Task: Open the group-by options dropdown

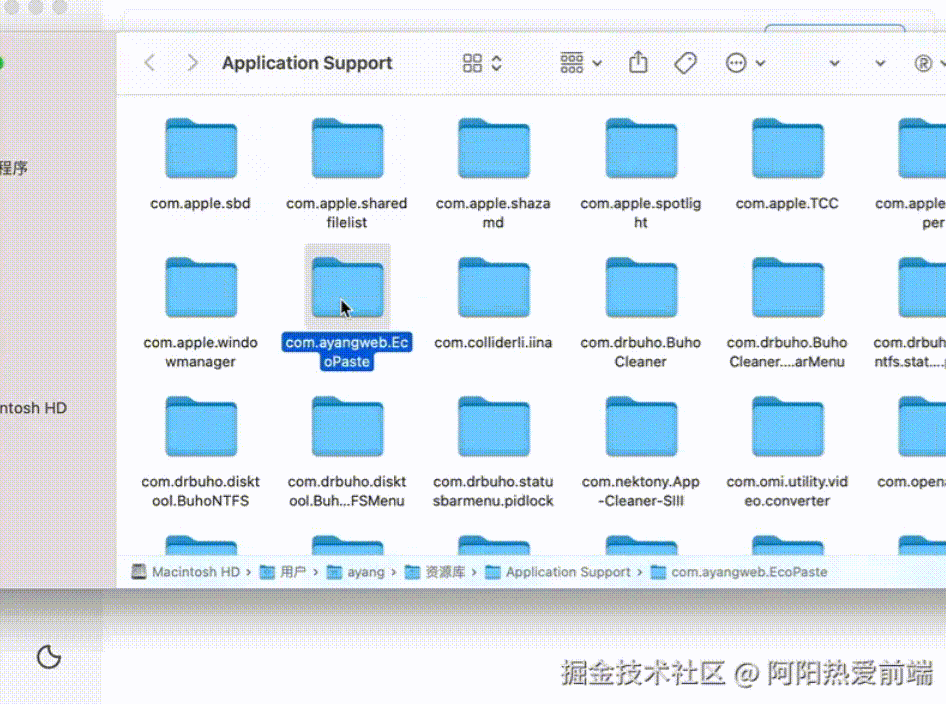Action: (x=580, y=63)
